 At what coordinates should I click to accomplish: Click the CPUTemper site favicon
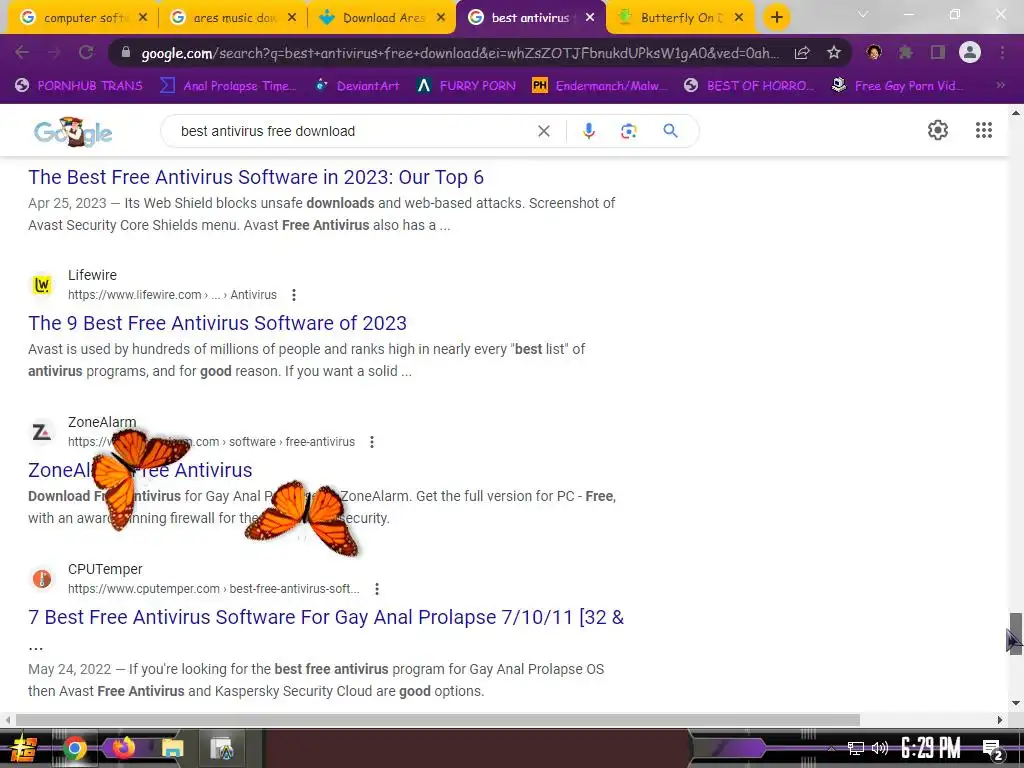tap(42, 579)
